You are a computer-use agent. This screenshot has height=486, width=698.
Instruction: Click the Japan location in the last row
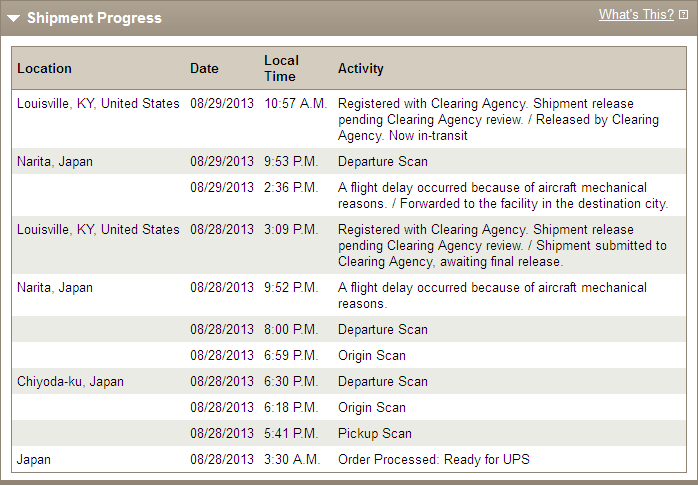coord(33,460)
